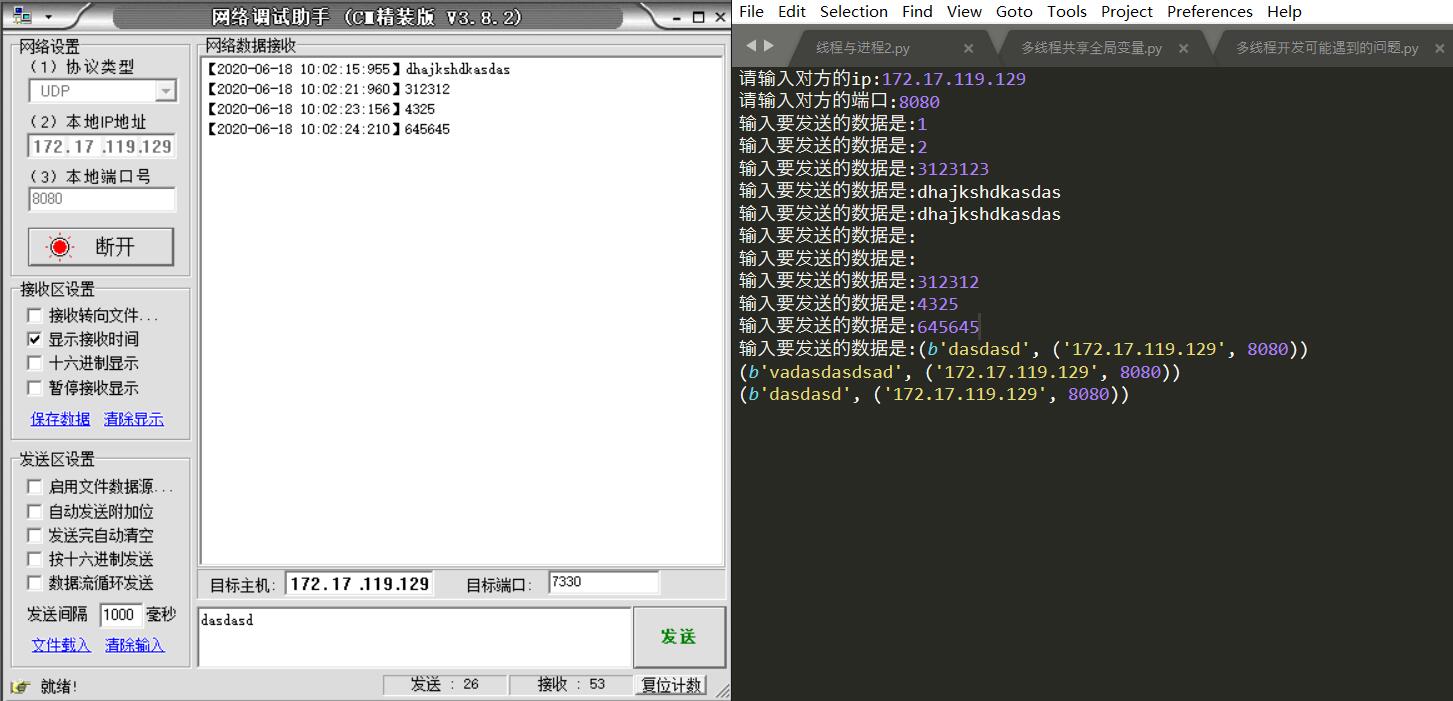The image size is (1453, 701).
Task: Click the 目标端口 input field
Action: click(x=603, y=583)
